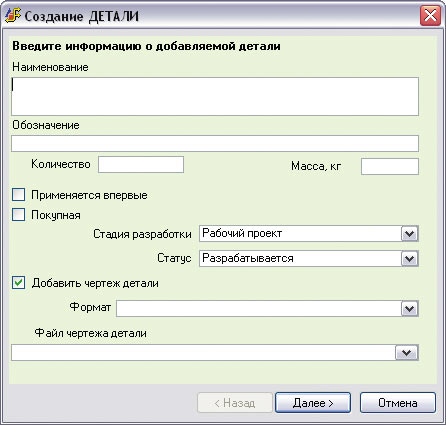This screenshot has width=446, height=425.
Task: Click the Отмена button
Action: coord(398,403)
